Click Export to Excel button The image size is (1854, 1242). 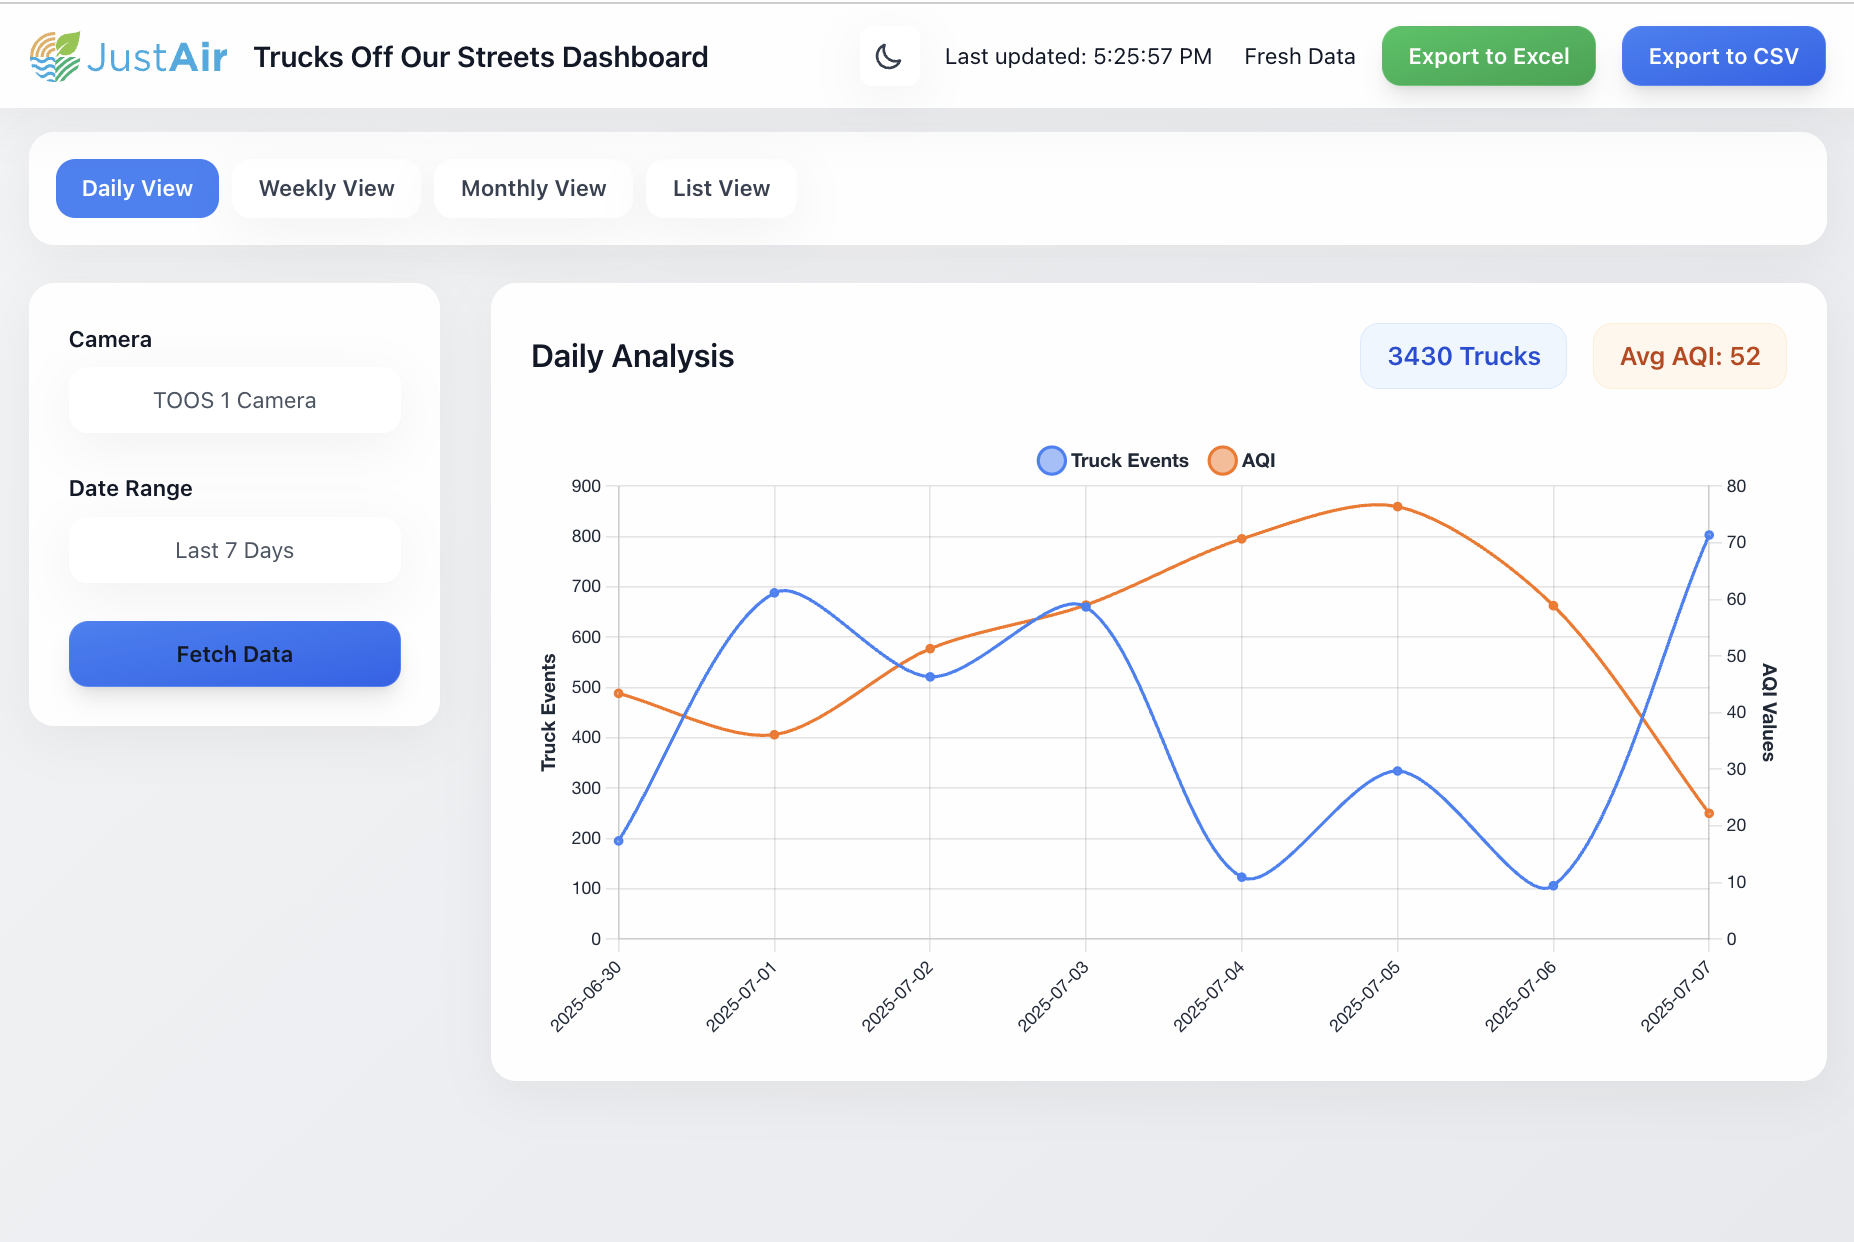(1488, 57)
